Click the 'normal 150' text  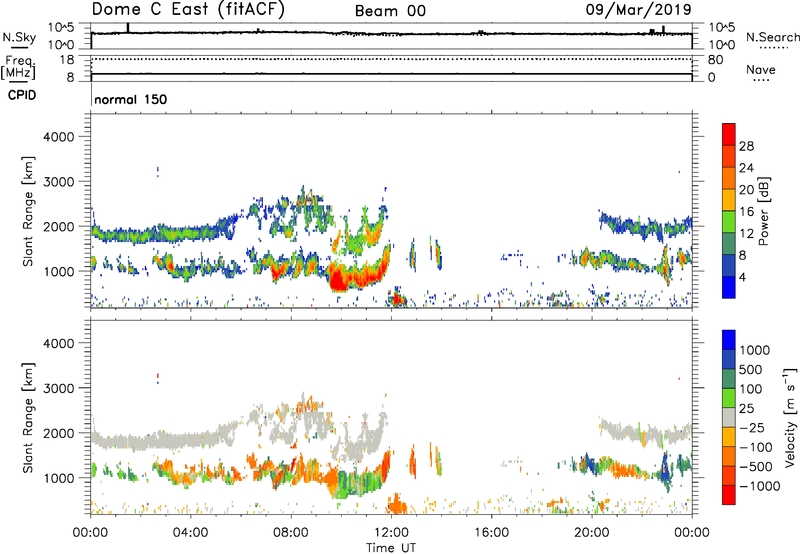pyautogui.click(x=131, y=99)
